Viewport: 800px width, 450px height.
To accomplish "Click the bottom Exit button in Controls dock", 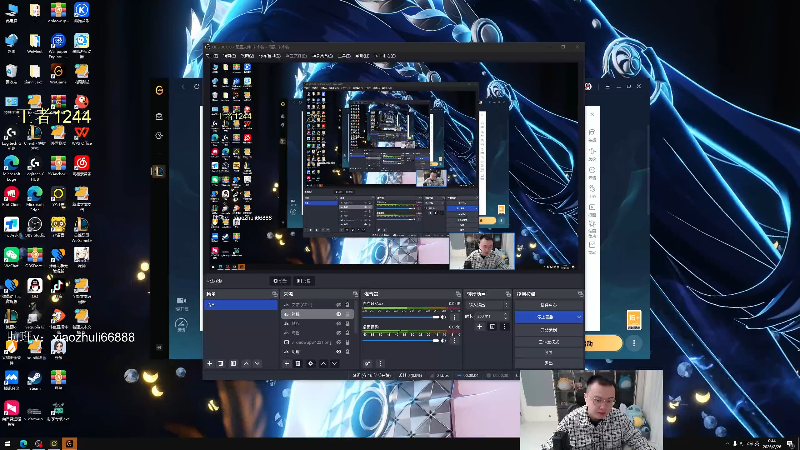I will tap(549, 363).
